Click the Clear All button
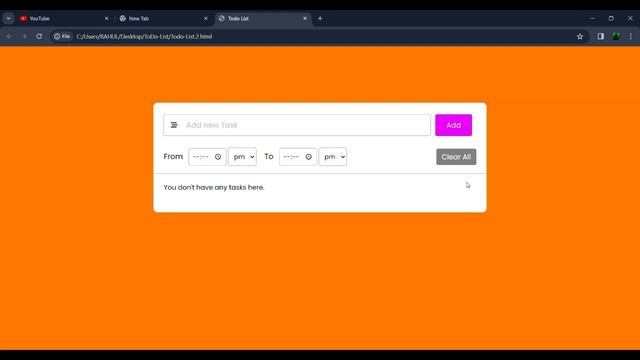Viewport: 640px width, 360px height. pyautogui.click(x=456, y=157)
